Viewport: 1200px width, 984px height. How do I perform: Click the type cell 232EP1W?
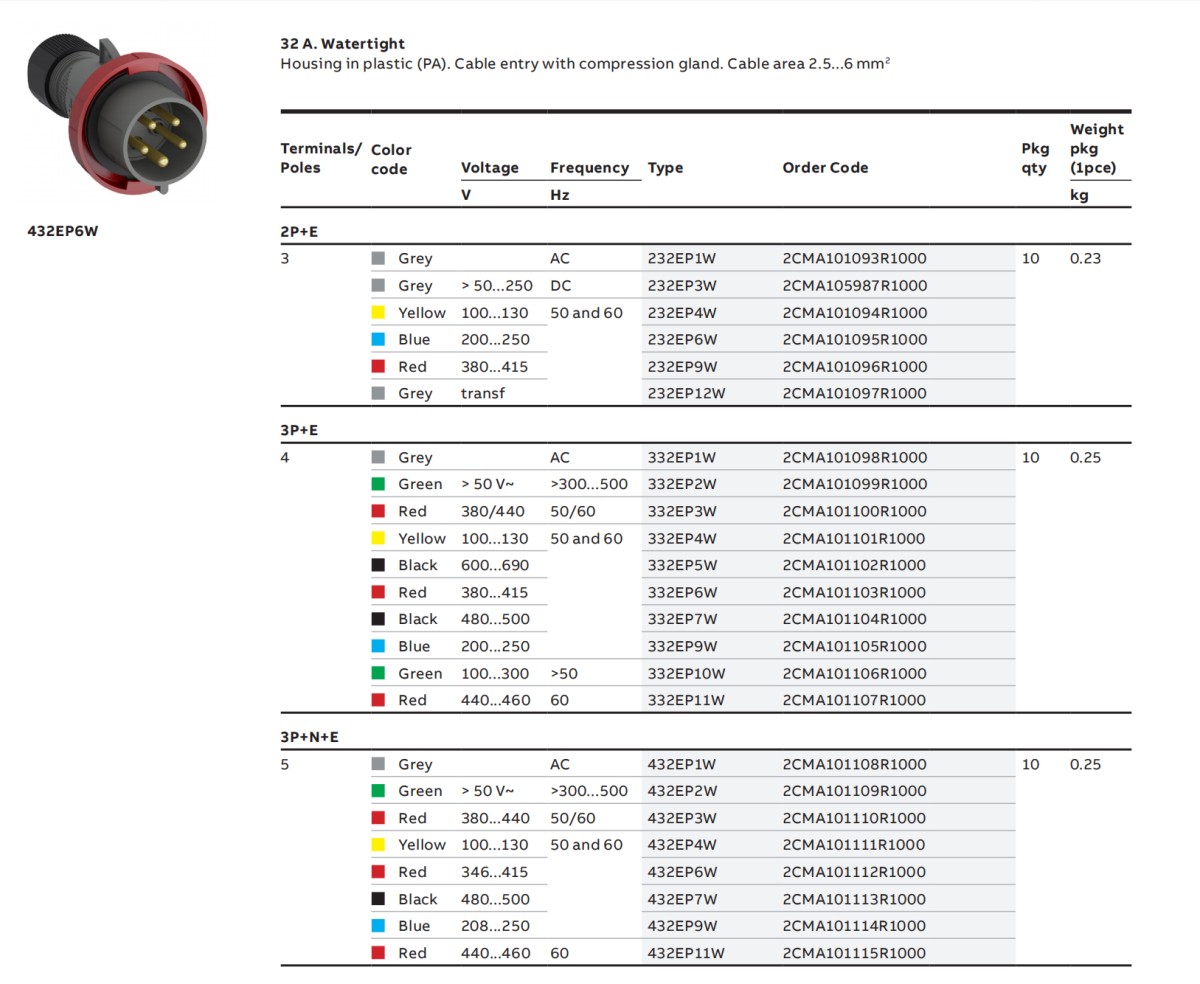pos(682,258)
